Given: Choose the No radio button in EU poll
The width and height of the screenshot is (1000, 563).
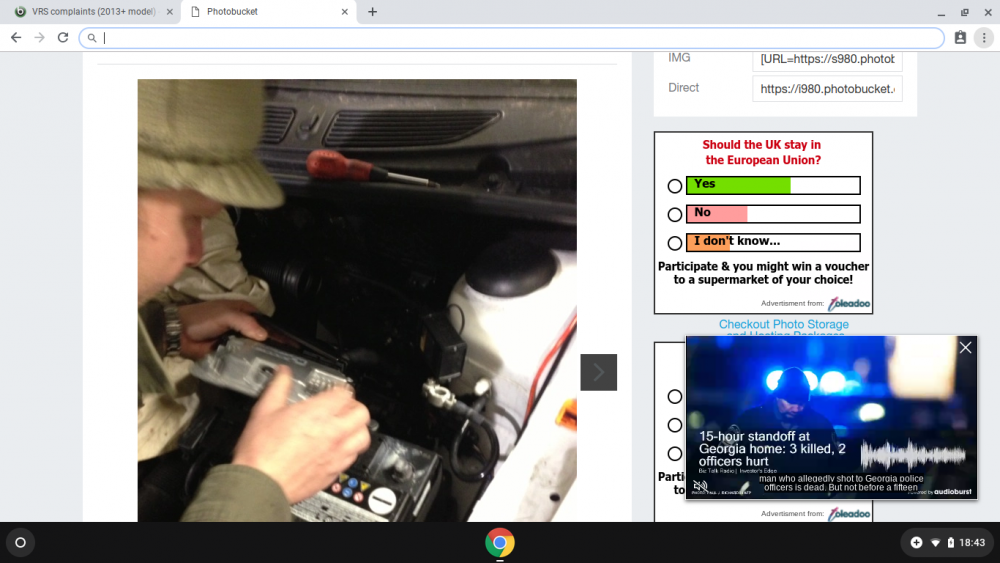Looking at the screenshot, I should (675, 215).
